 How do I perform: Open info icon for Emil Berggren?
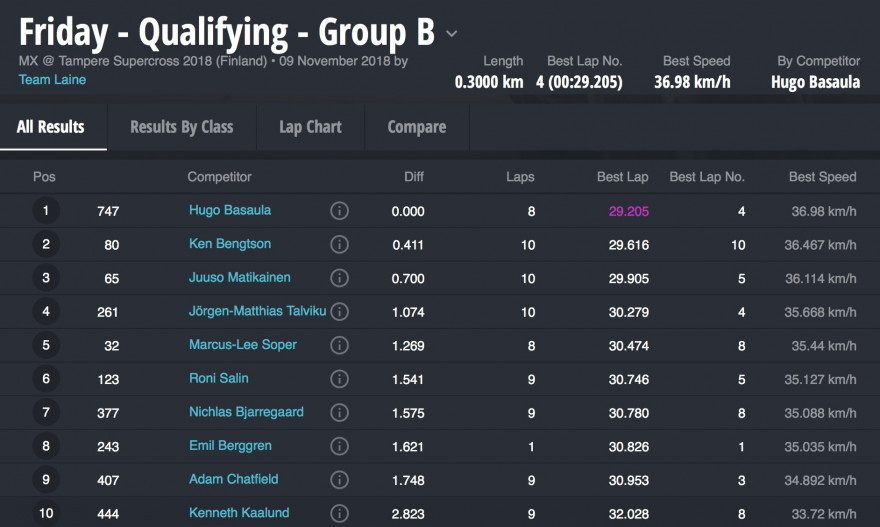point(339,446)
